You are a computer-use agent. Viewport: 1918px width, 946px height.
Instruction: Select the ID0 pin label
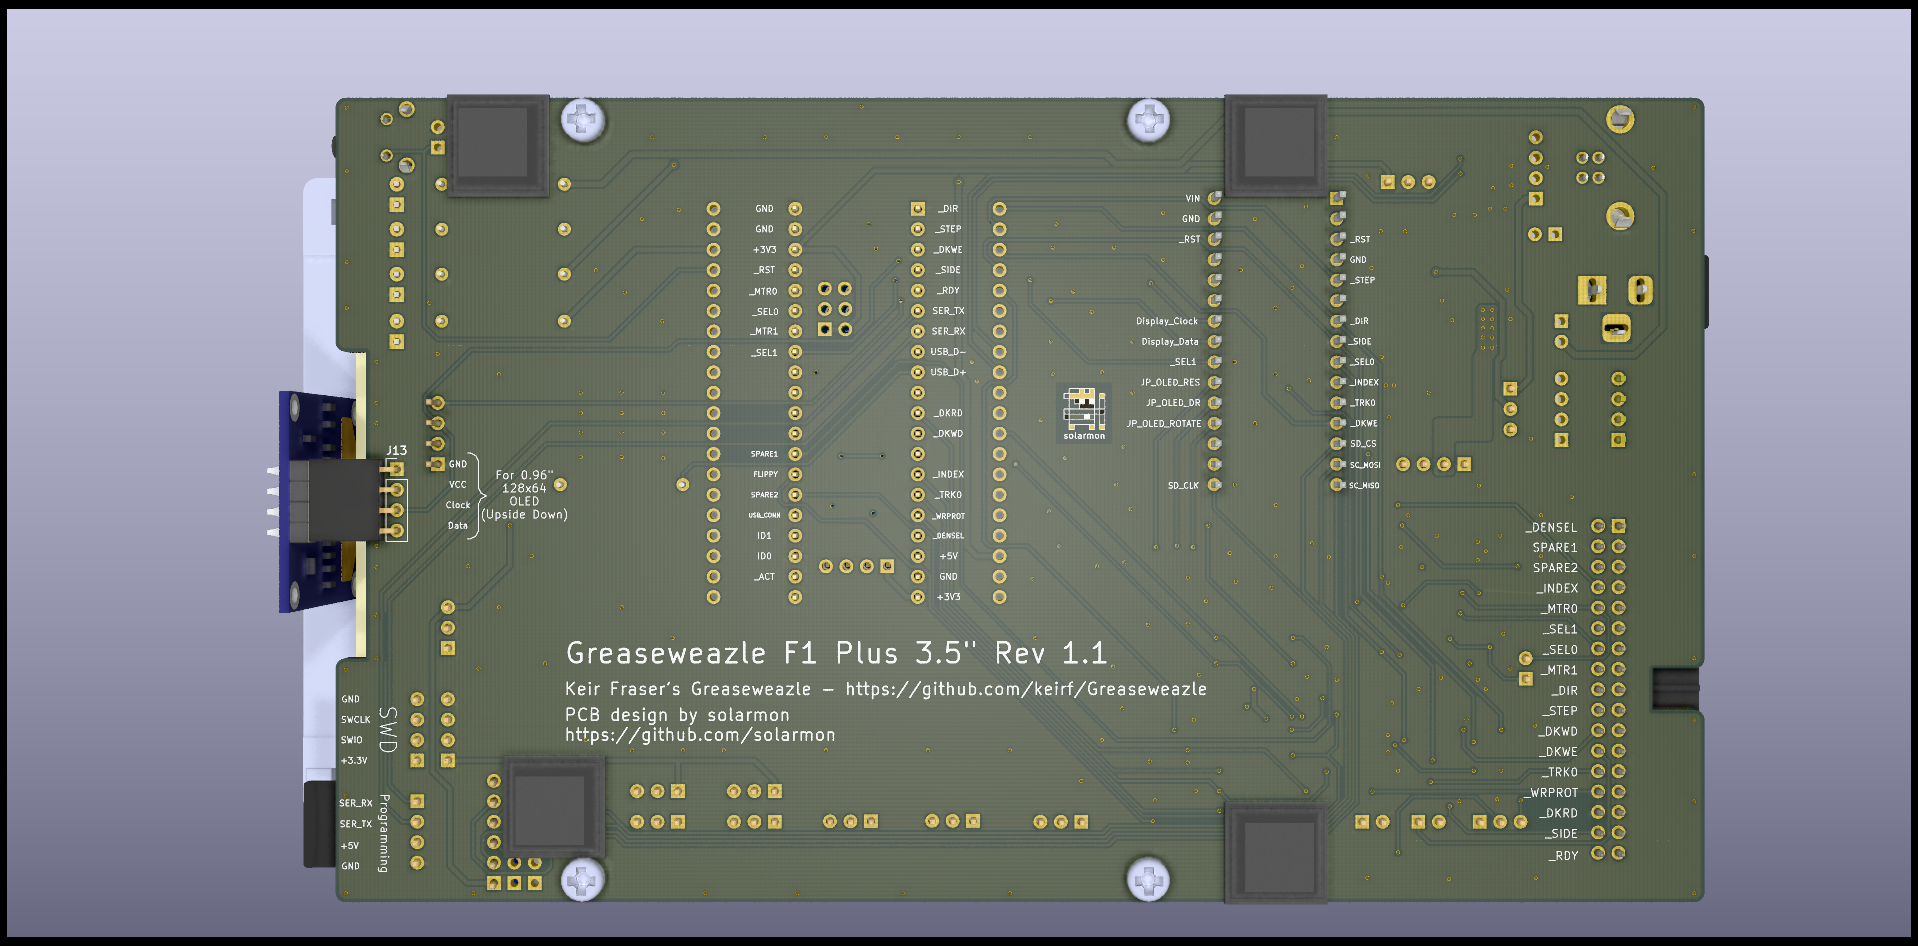coord(764,556)
